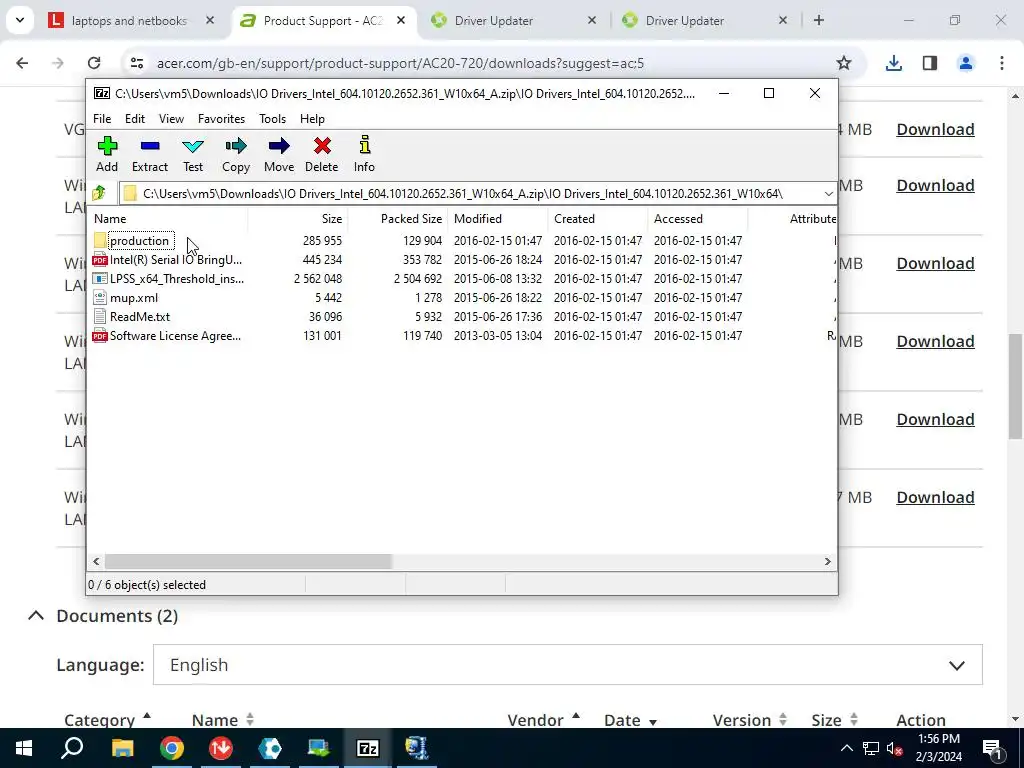This screenshot has height=768, width=1024.
Task: Open Windows Start menu
Action: (x=24, y=748)
